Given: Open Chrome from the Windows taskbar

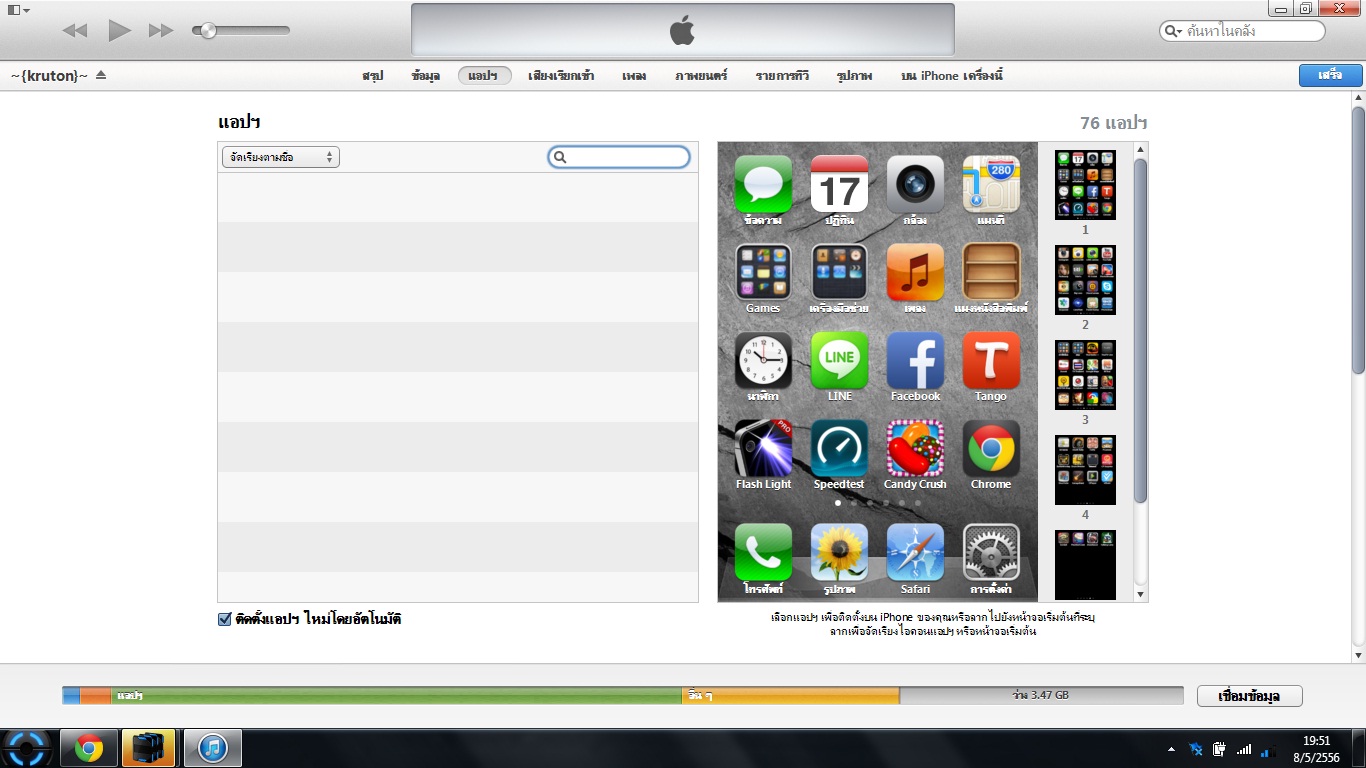Looking at the screenshot, I should coord(88,748).
